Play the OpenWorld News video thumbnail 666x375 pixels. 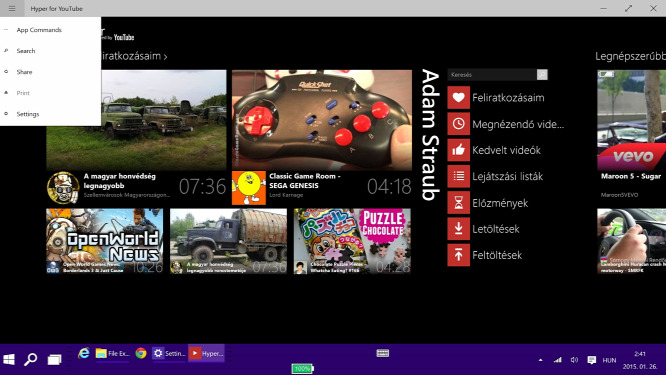[104, 241]
